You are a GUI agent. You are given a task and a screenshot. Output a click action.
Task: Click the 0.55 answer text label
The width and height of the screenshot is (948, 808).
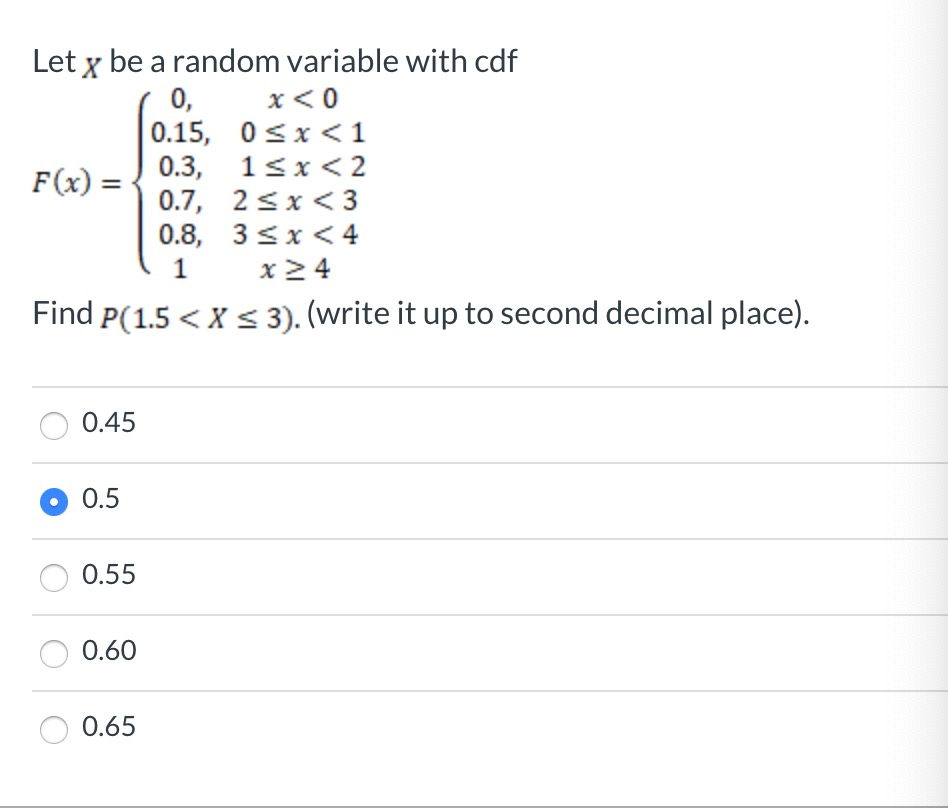tap(108, 575)
